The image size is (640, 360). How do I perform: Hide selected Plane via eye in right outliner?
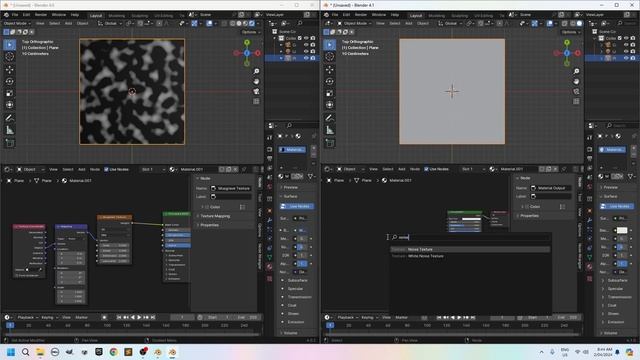[x=626, y=58]
